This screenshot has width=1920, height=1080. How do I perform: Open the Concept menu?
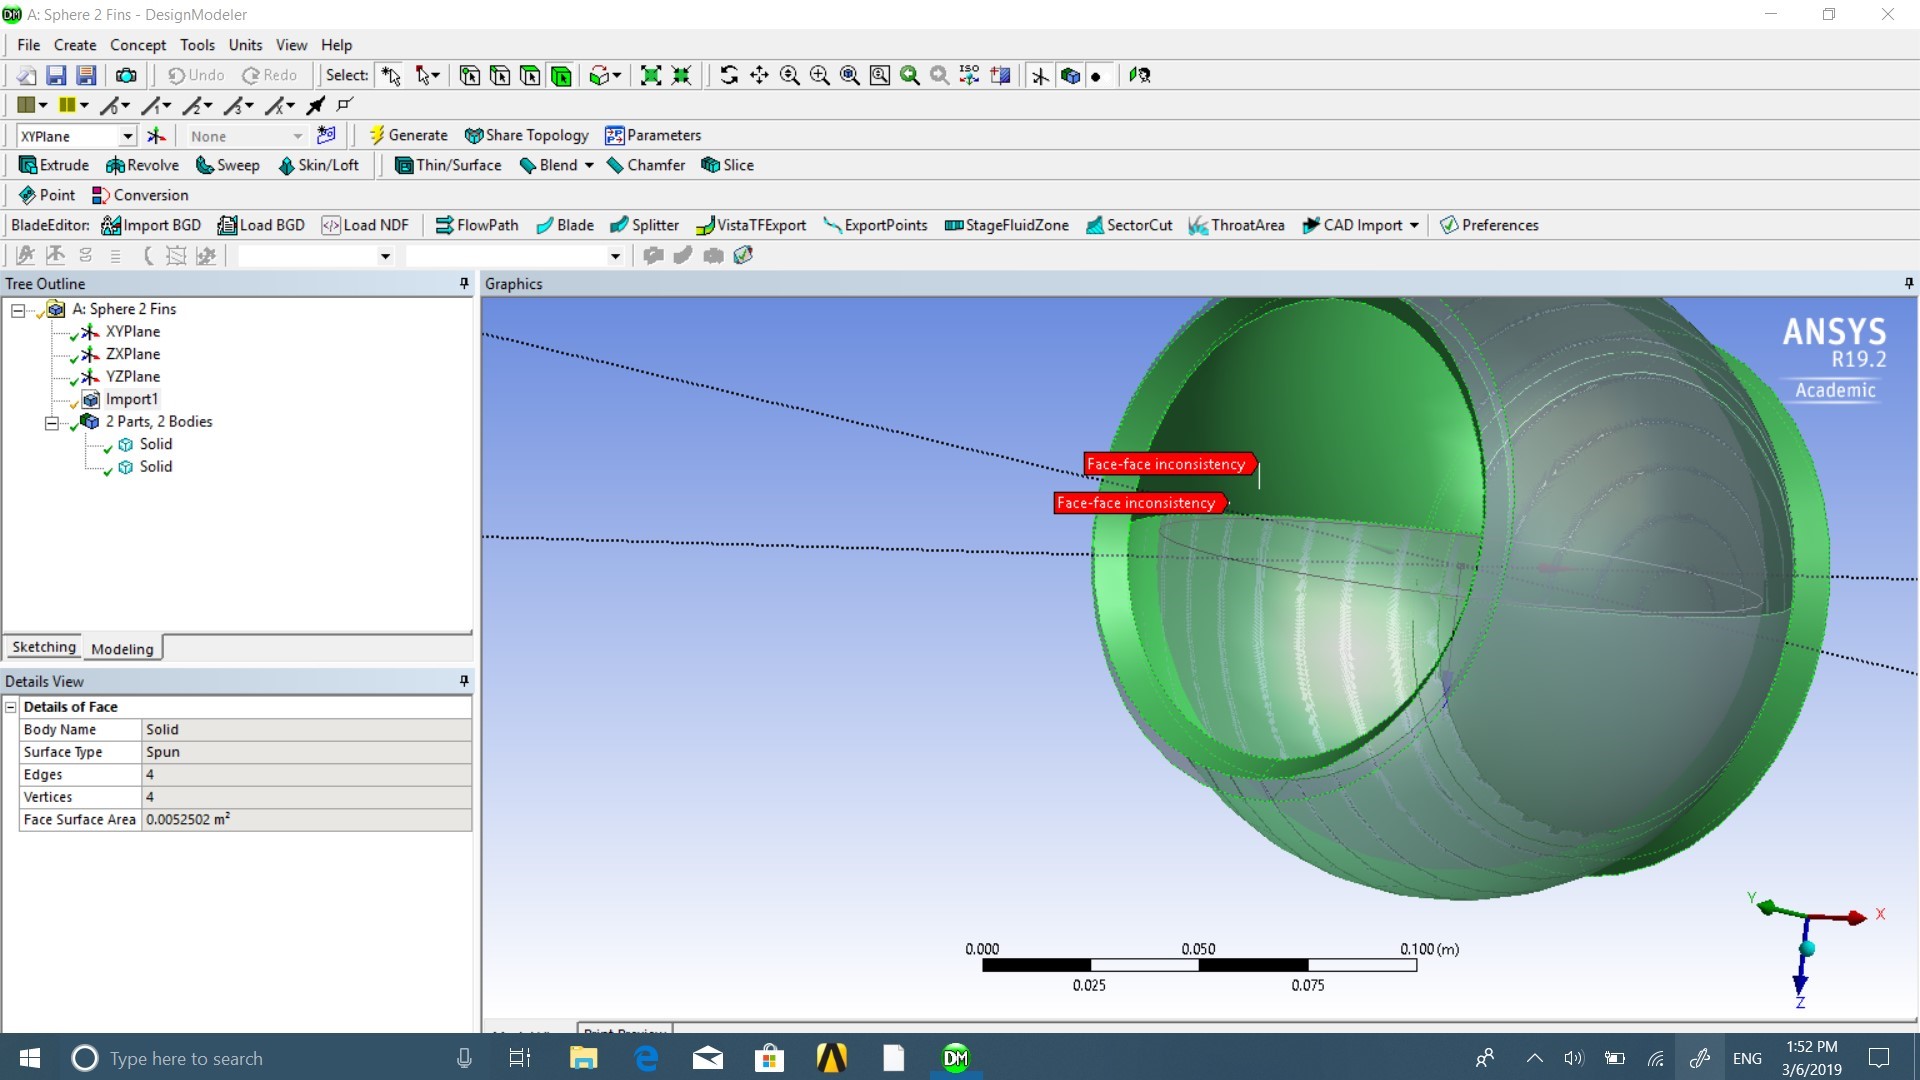point(138,45)
